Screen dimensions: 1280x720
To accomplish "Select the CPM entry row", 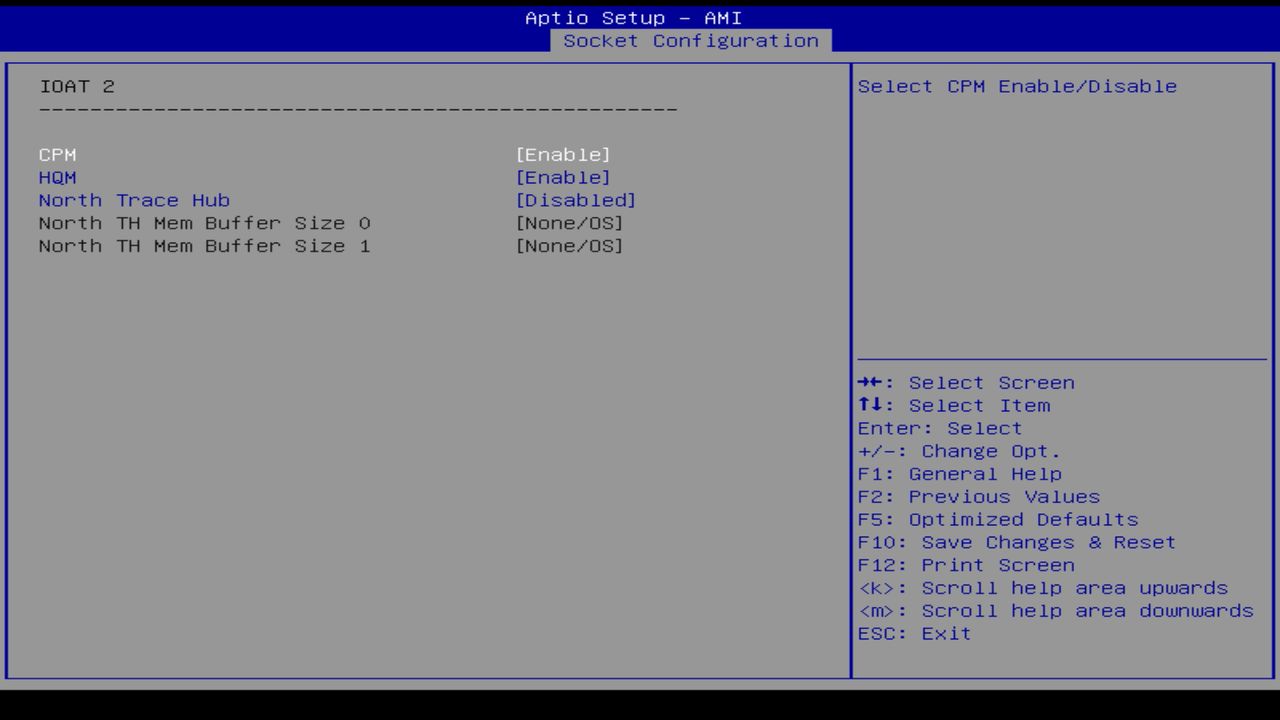I will tap(57, 154).
